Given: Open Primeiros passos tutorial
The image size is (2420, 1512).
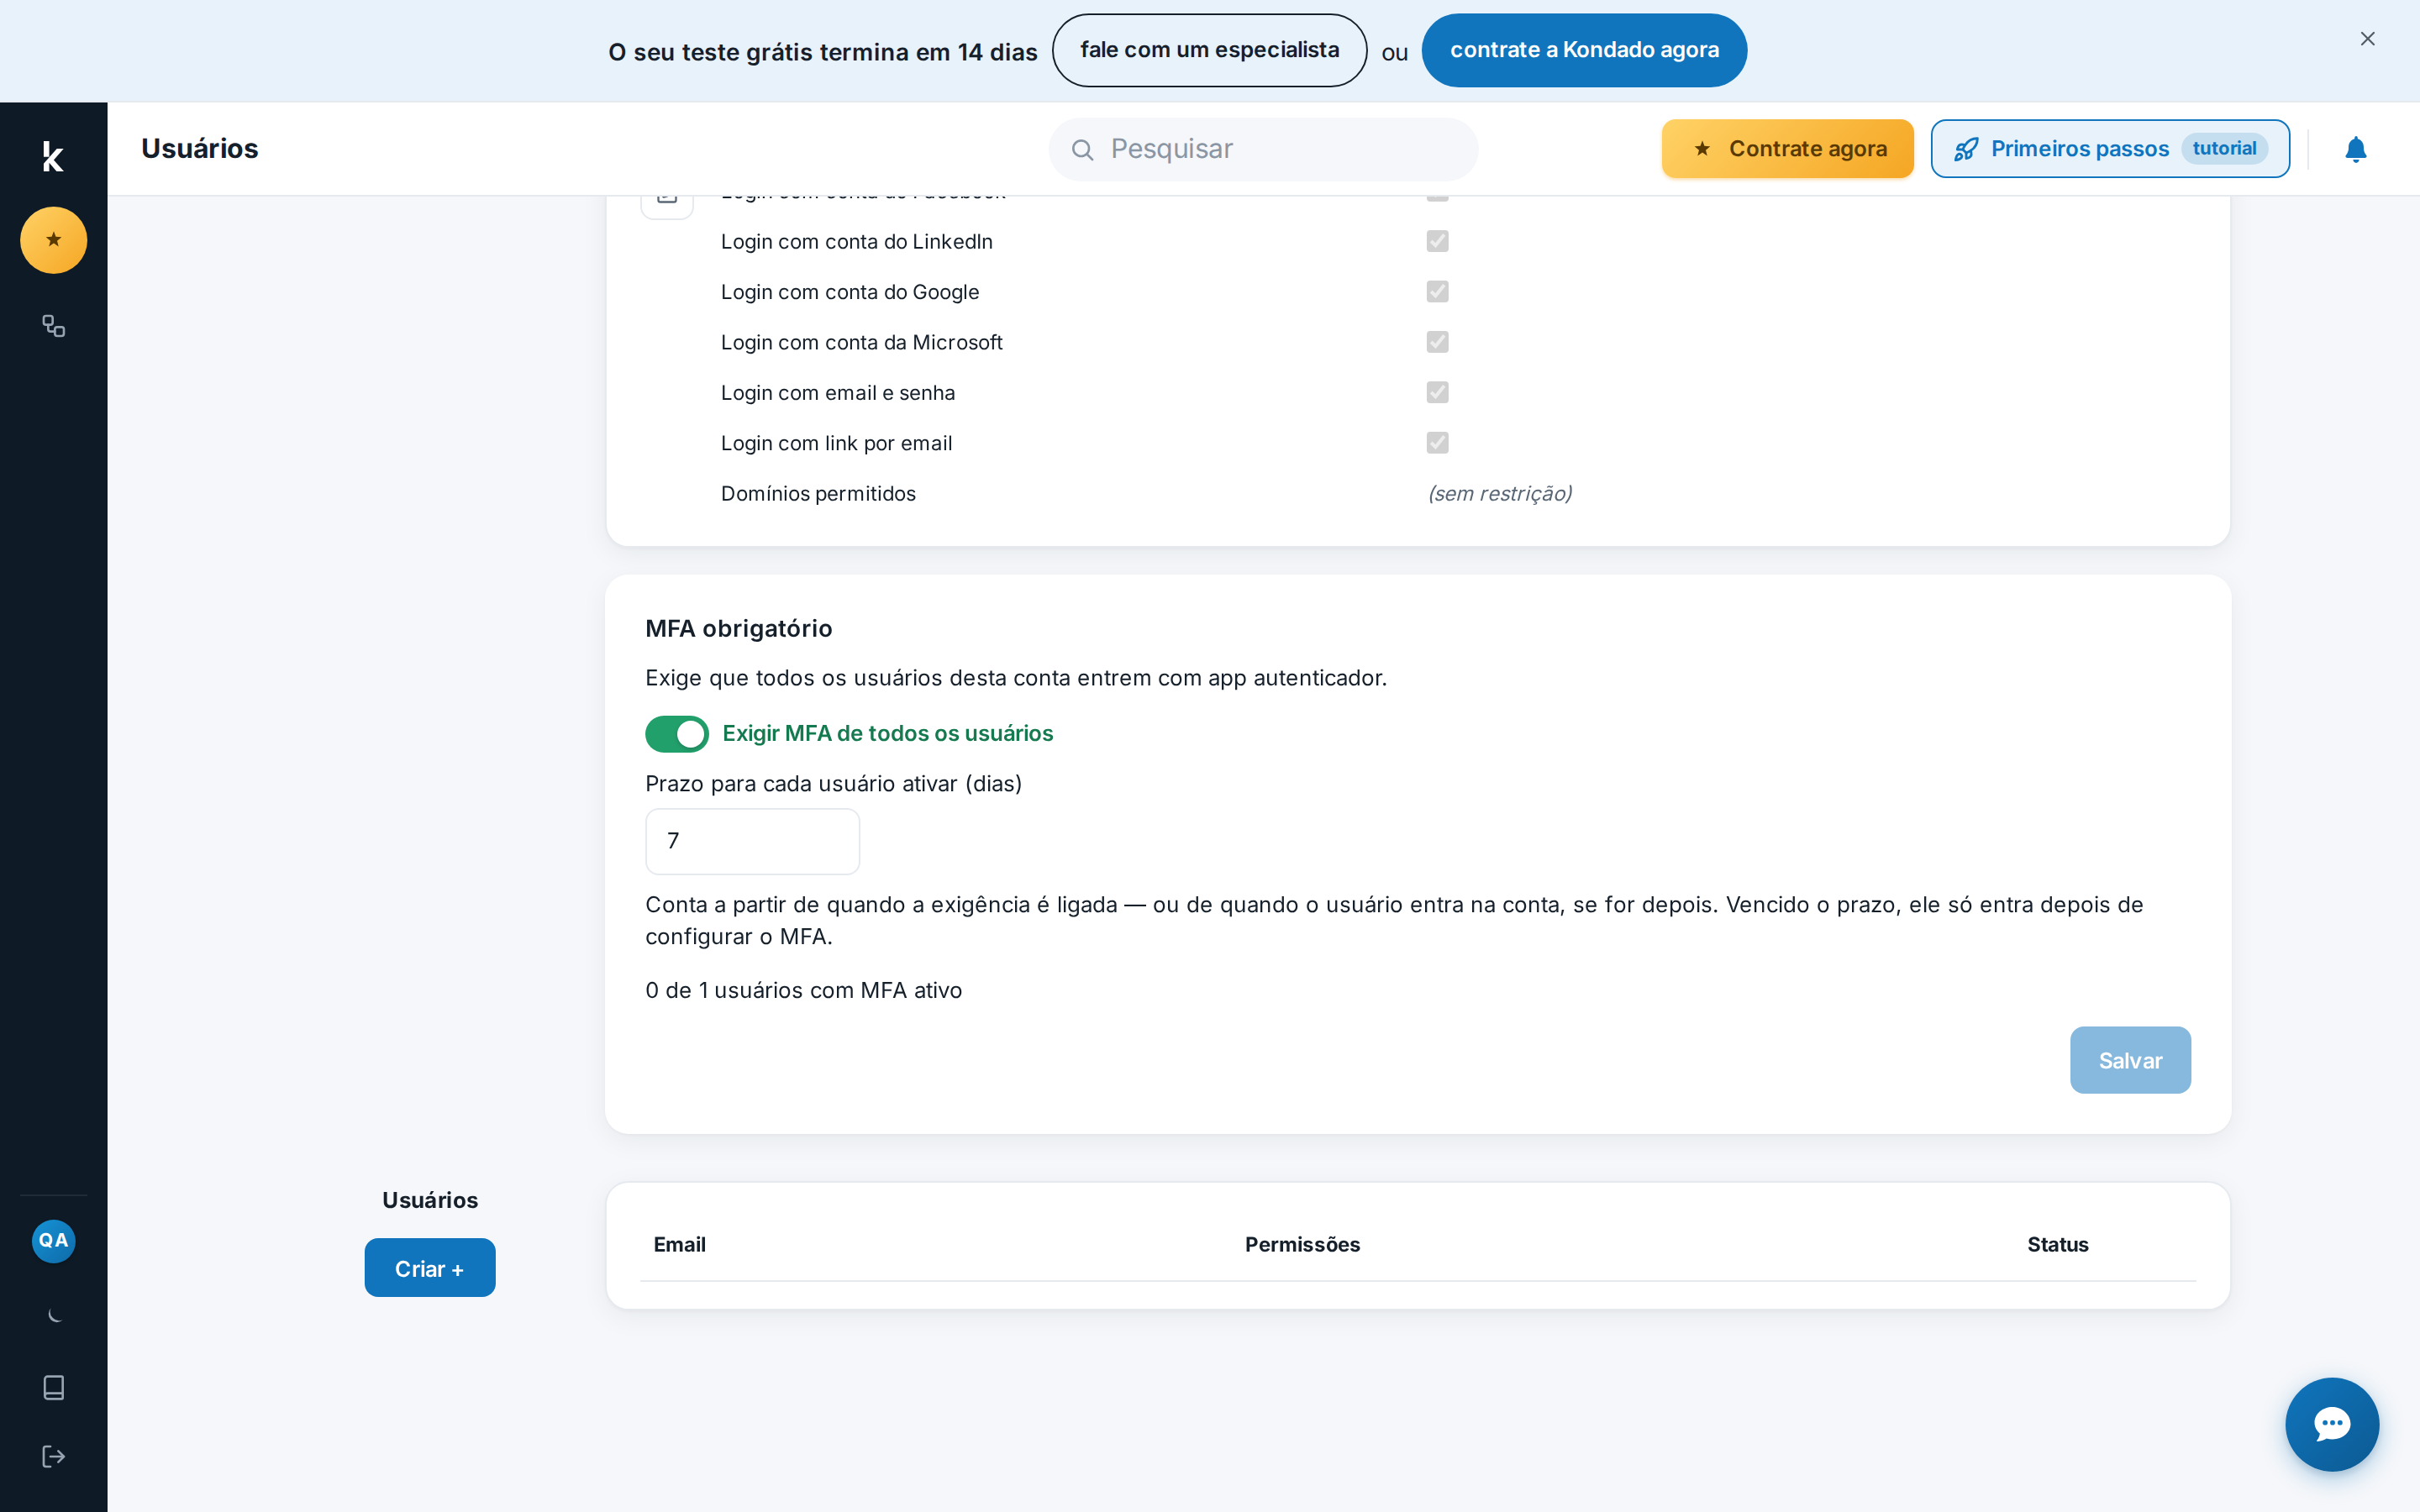Looking at the screenshot, I should point(2110,149).
